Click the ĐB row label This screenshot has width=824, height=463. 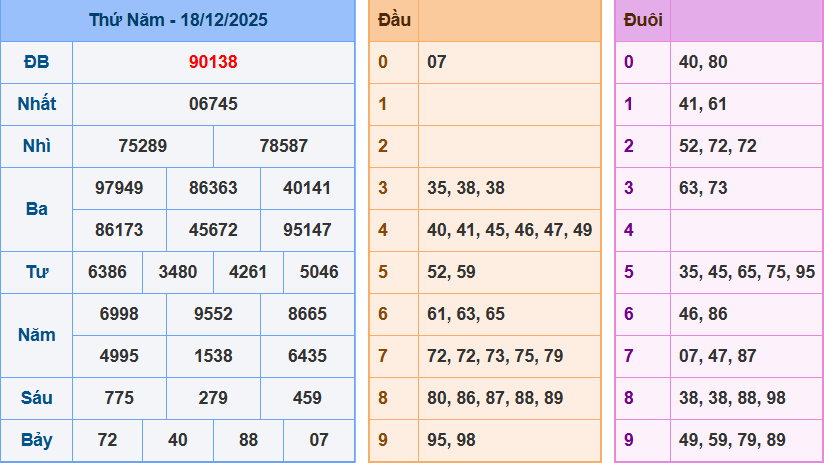[x=37, y=62]
